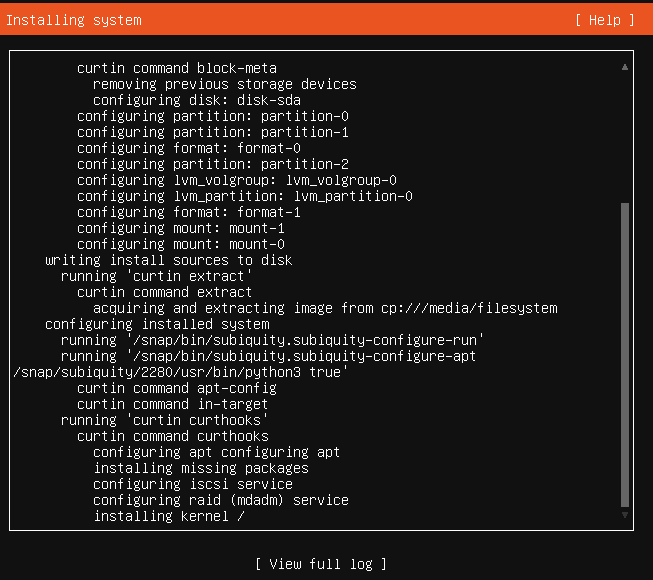
Task: Select "running 'curtin curthooks'" line
Action: (164, 420)
